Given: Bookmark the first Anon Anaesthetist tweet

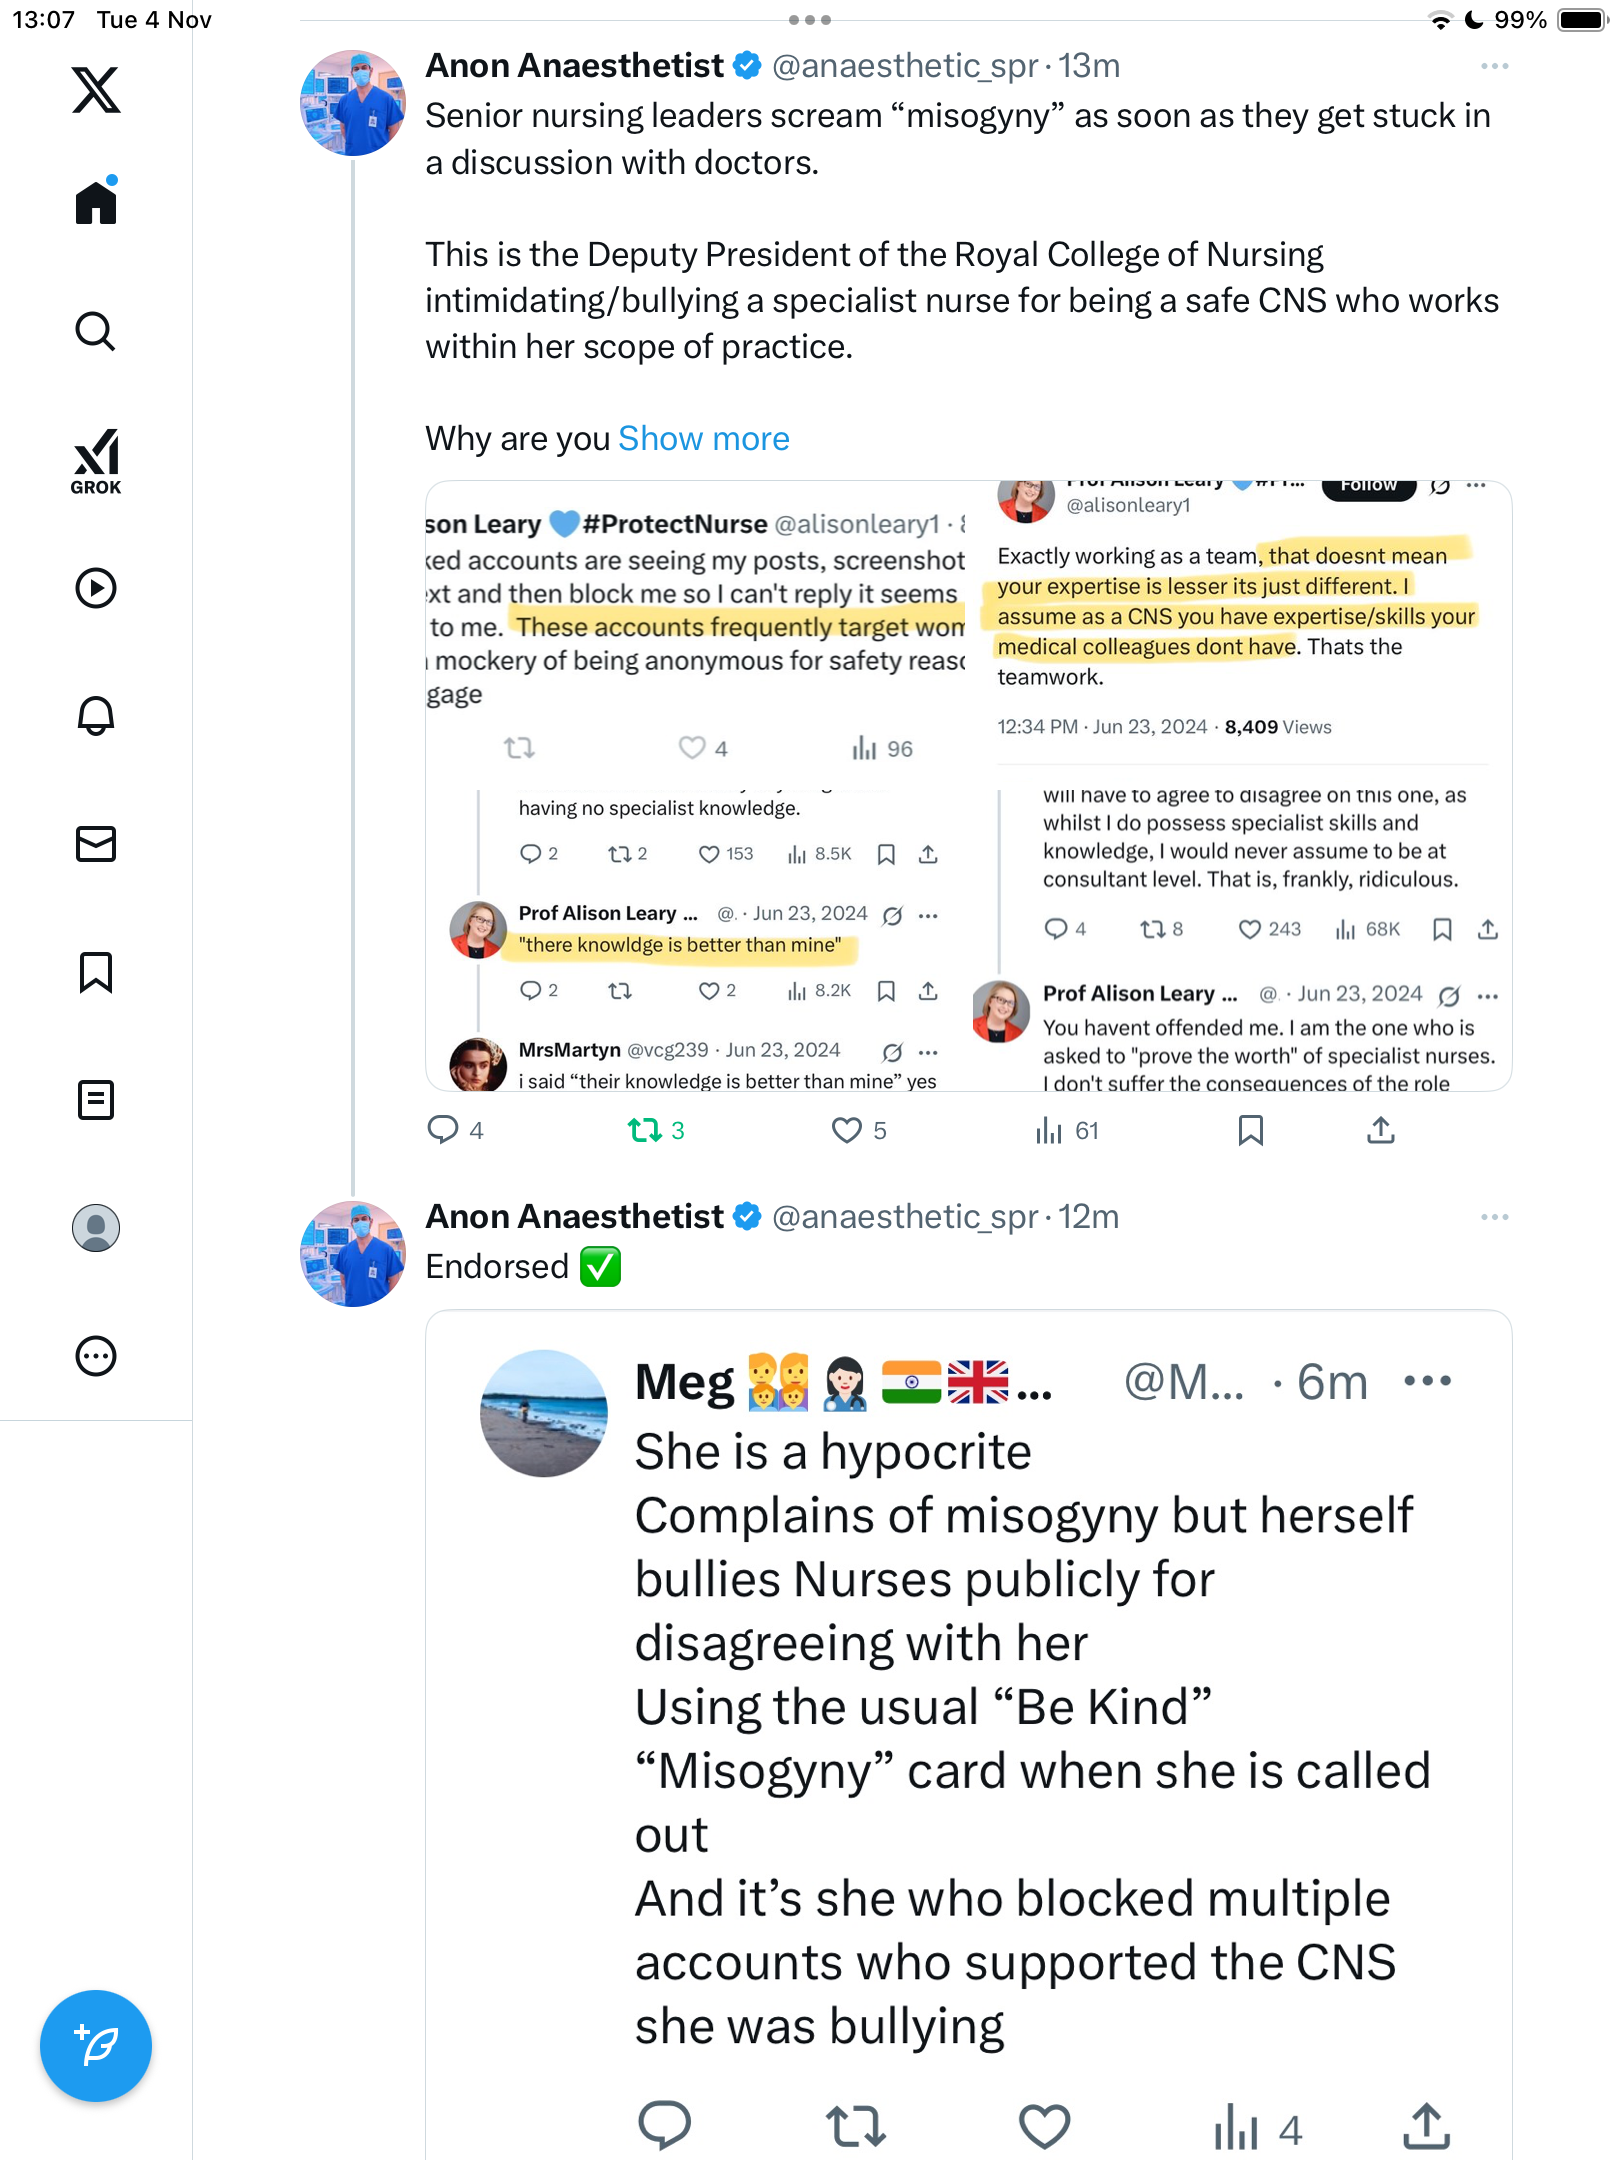Looking at the screenshot, I should click(1250, 1130).
